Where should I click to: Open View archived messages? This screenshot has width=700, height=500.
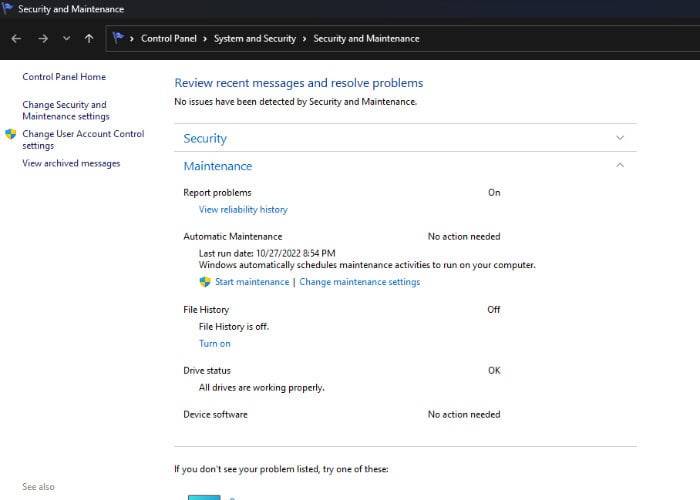71,163
